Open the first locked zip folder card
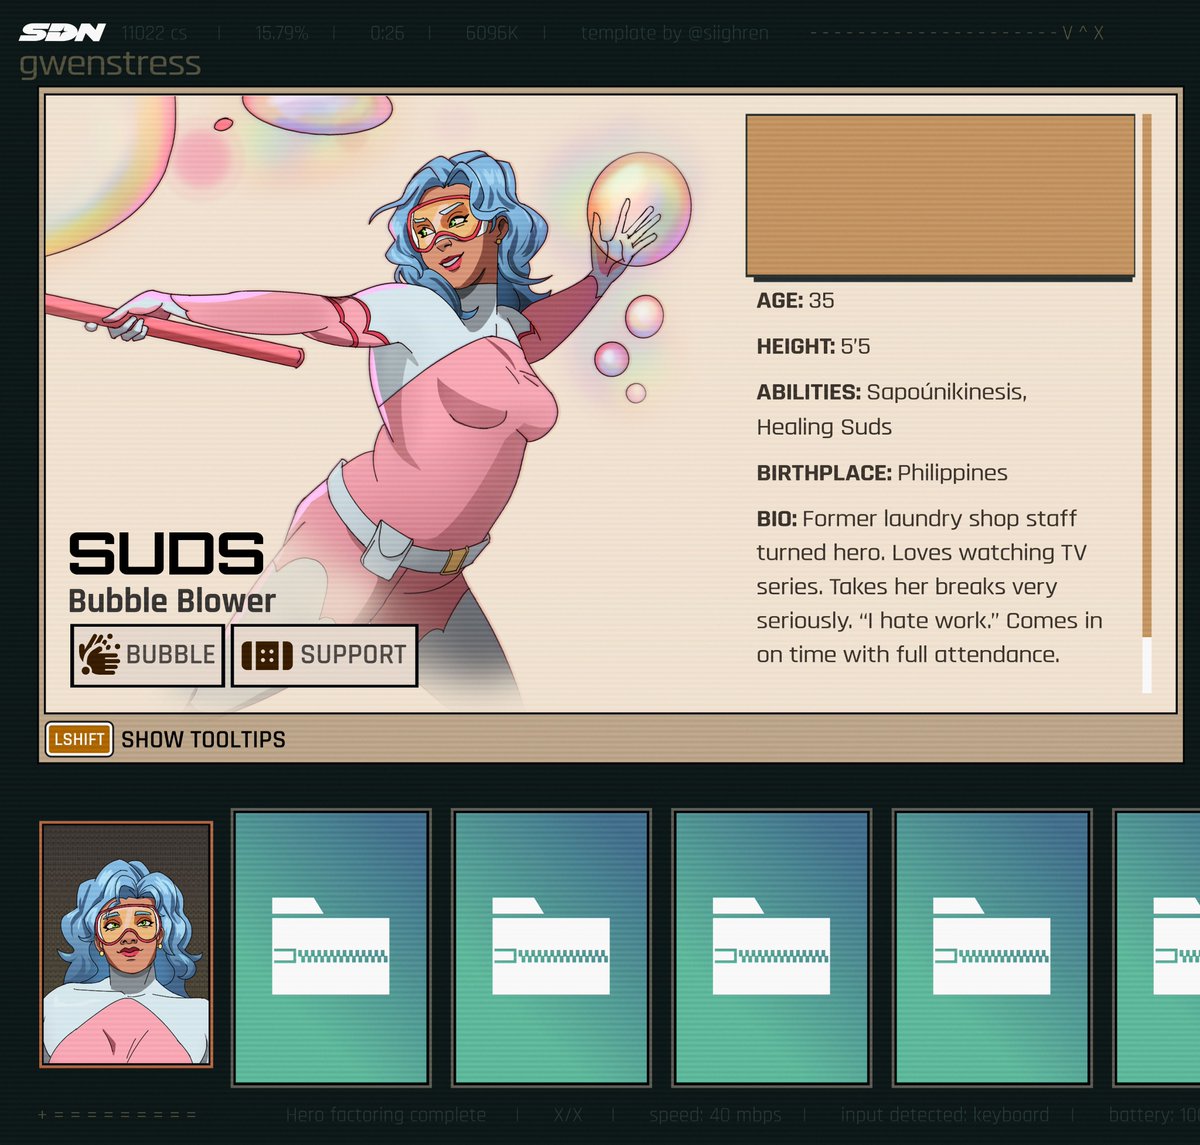 tap(331, 947)
